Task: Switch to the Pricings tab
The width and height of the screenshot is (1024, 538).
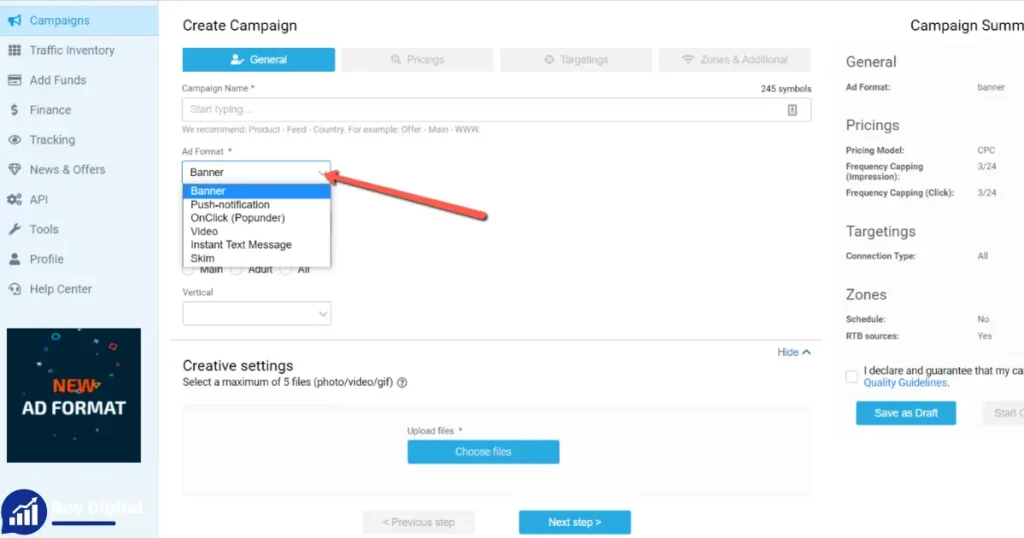Action: [x=417, y=59]
